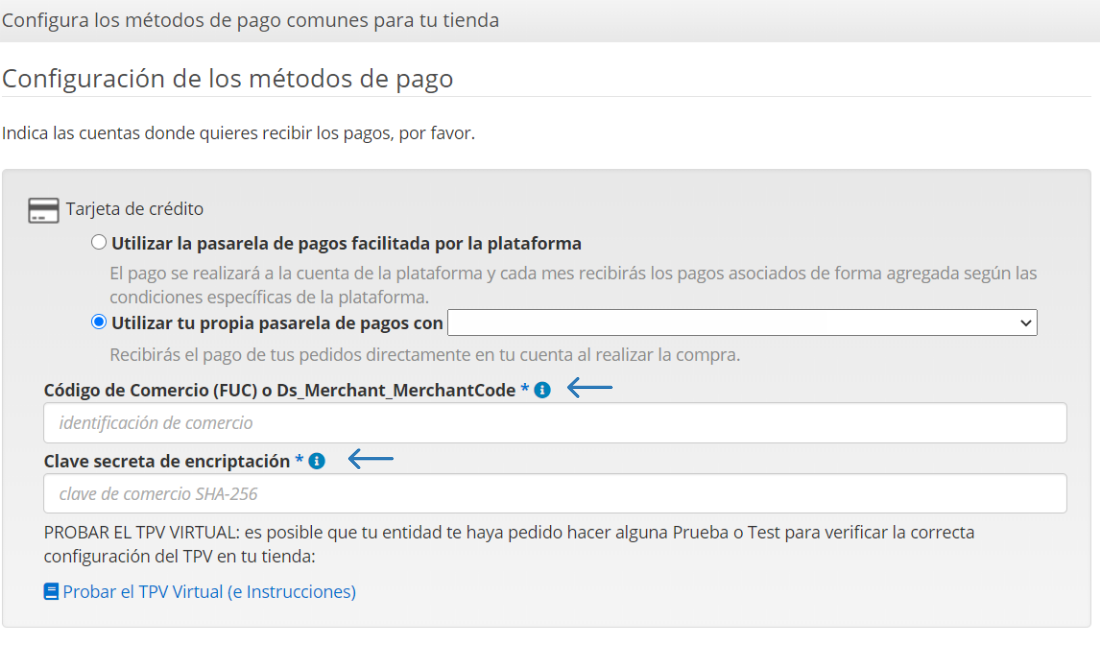Viewport: 1100px width, 650px height.
Task: Click the info icon beside Clave secreta de encriptación
Action: click(317, 461)
